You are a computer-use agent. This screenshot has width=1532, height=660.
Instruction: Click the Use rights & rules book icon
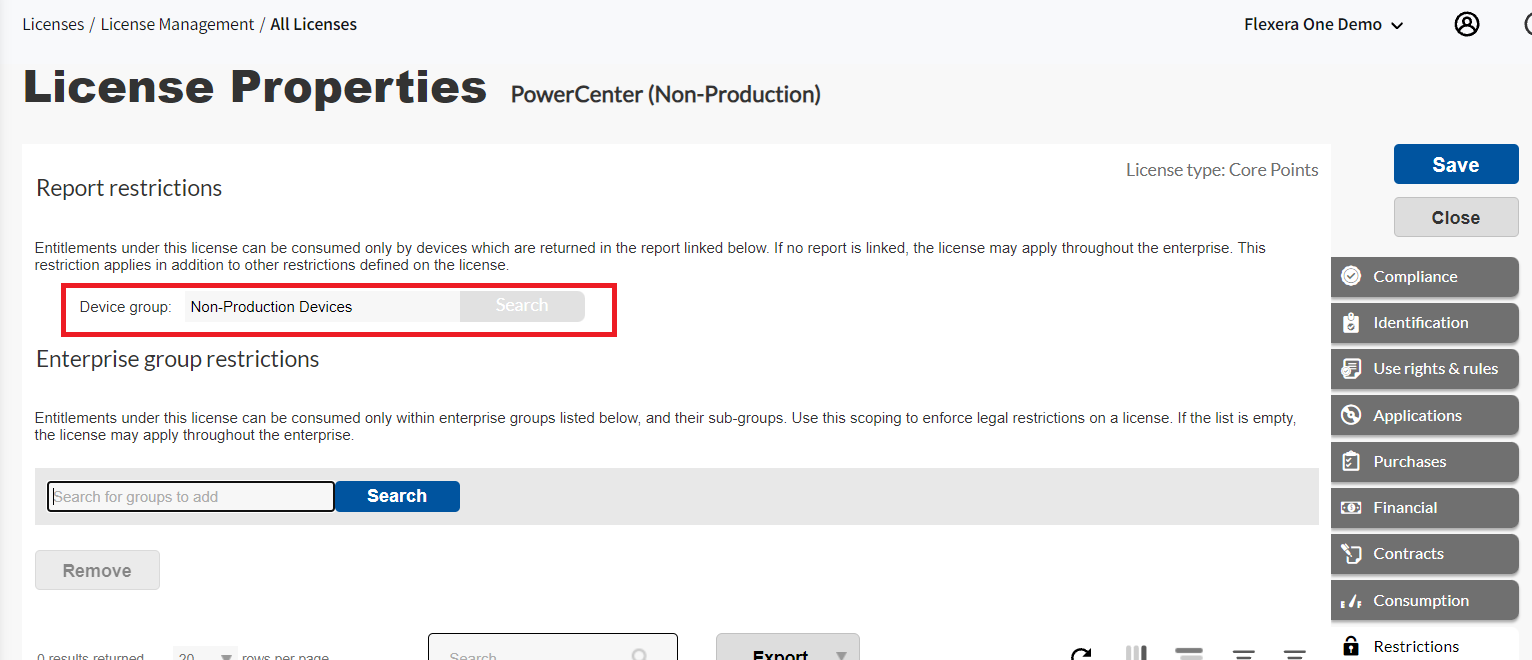1351,368
